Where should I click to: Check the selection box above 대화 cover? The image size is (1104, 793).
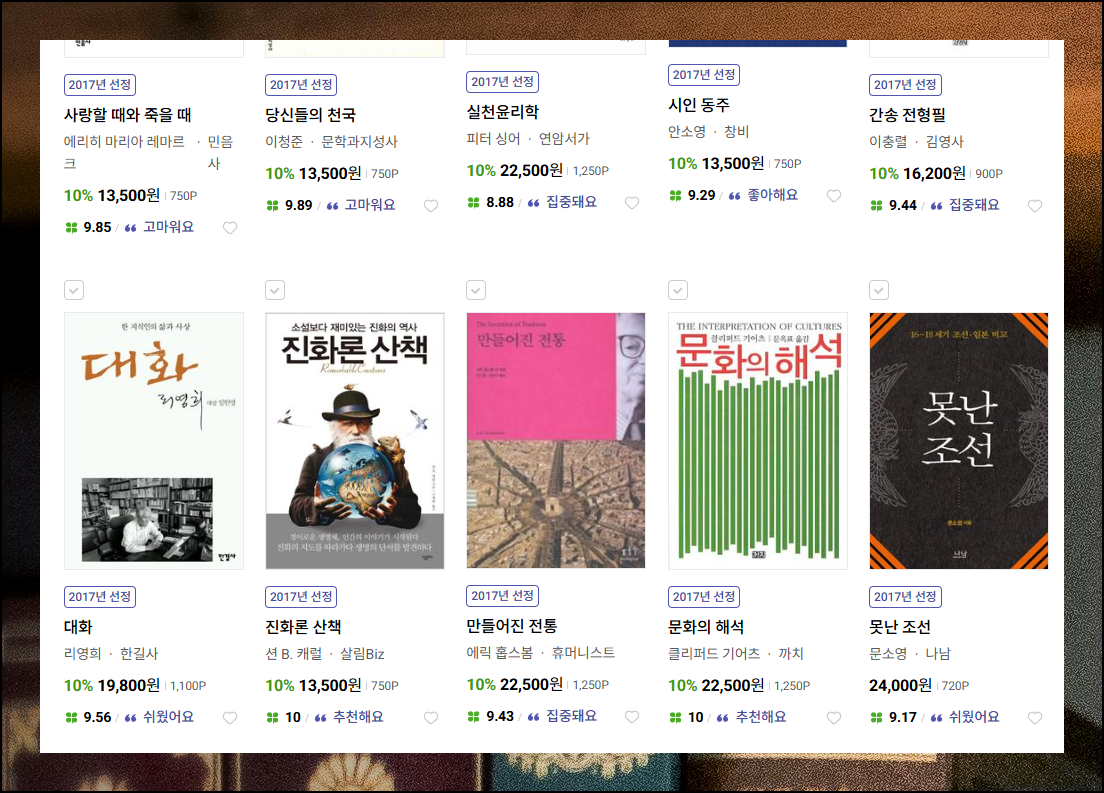pos(74,290)
